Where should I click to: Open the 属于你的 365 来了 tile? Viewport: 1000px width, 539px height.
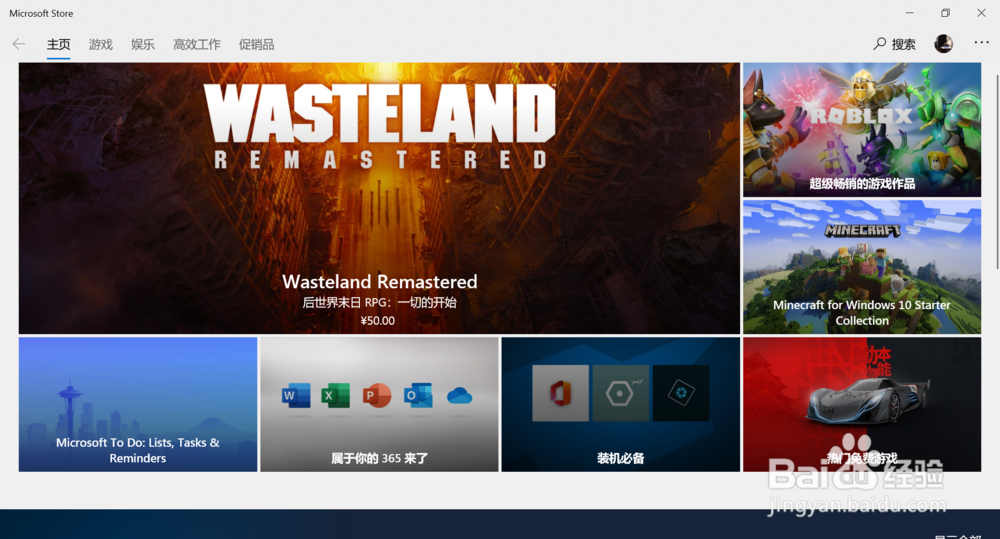[x=379, y=404]
